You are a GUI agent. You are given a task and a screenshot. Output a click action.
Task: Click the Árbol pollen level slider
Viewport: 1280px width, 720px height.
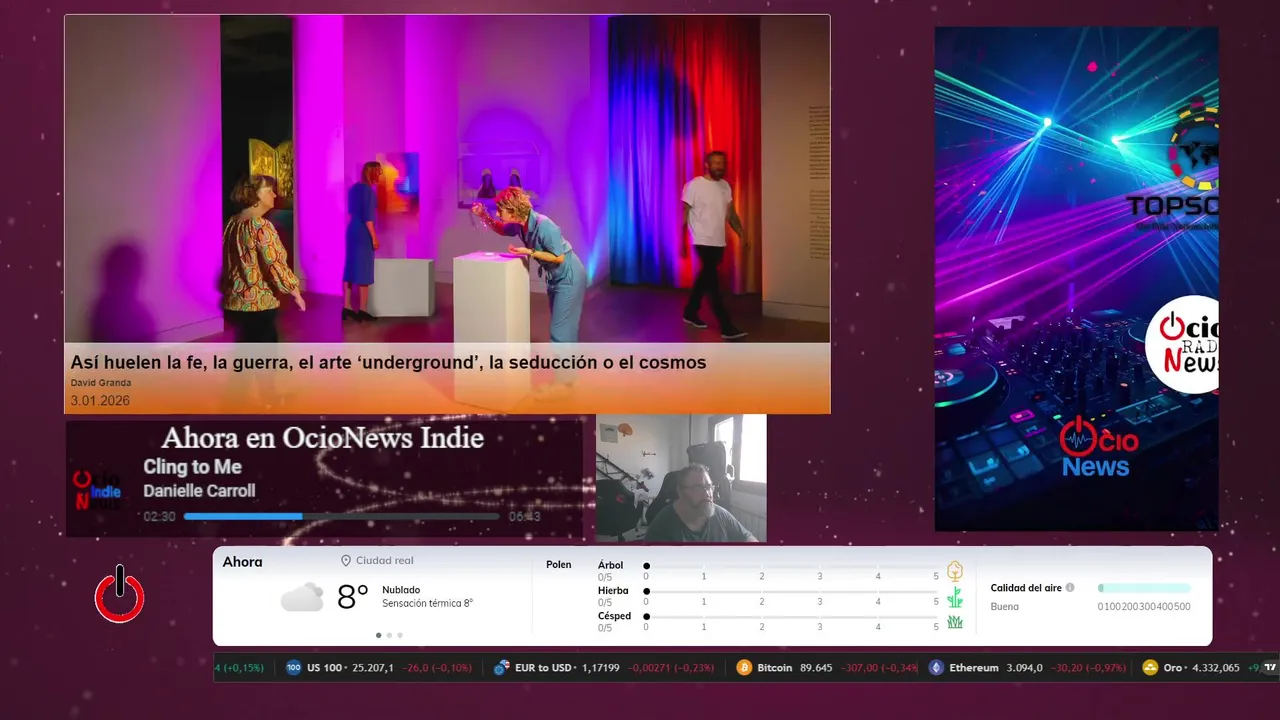[792, 566]
